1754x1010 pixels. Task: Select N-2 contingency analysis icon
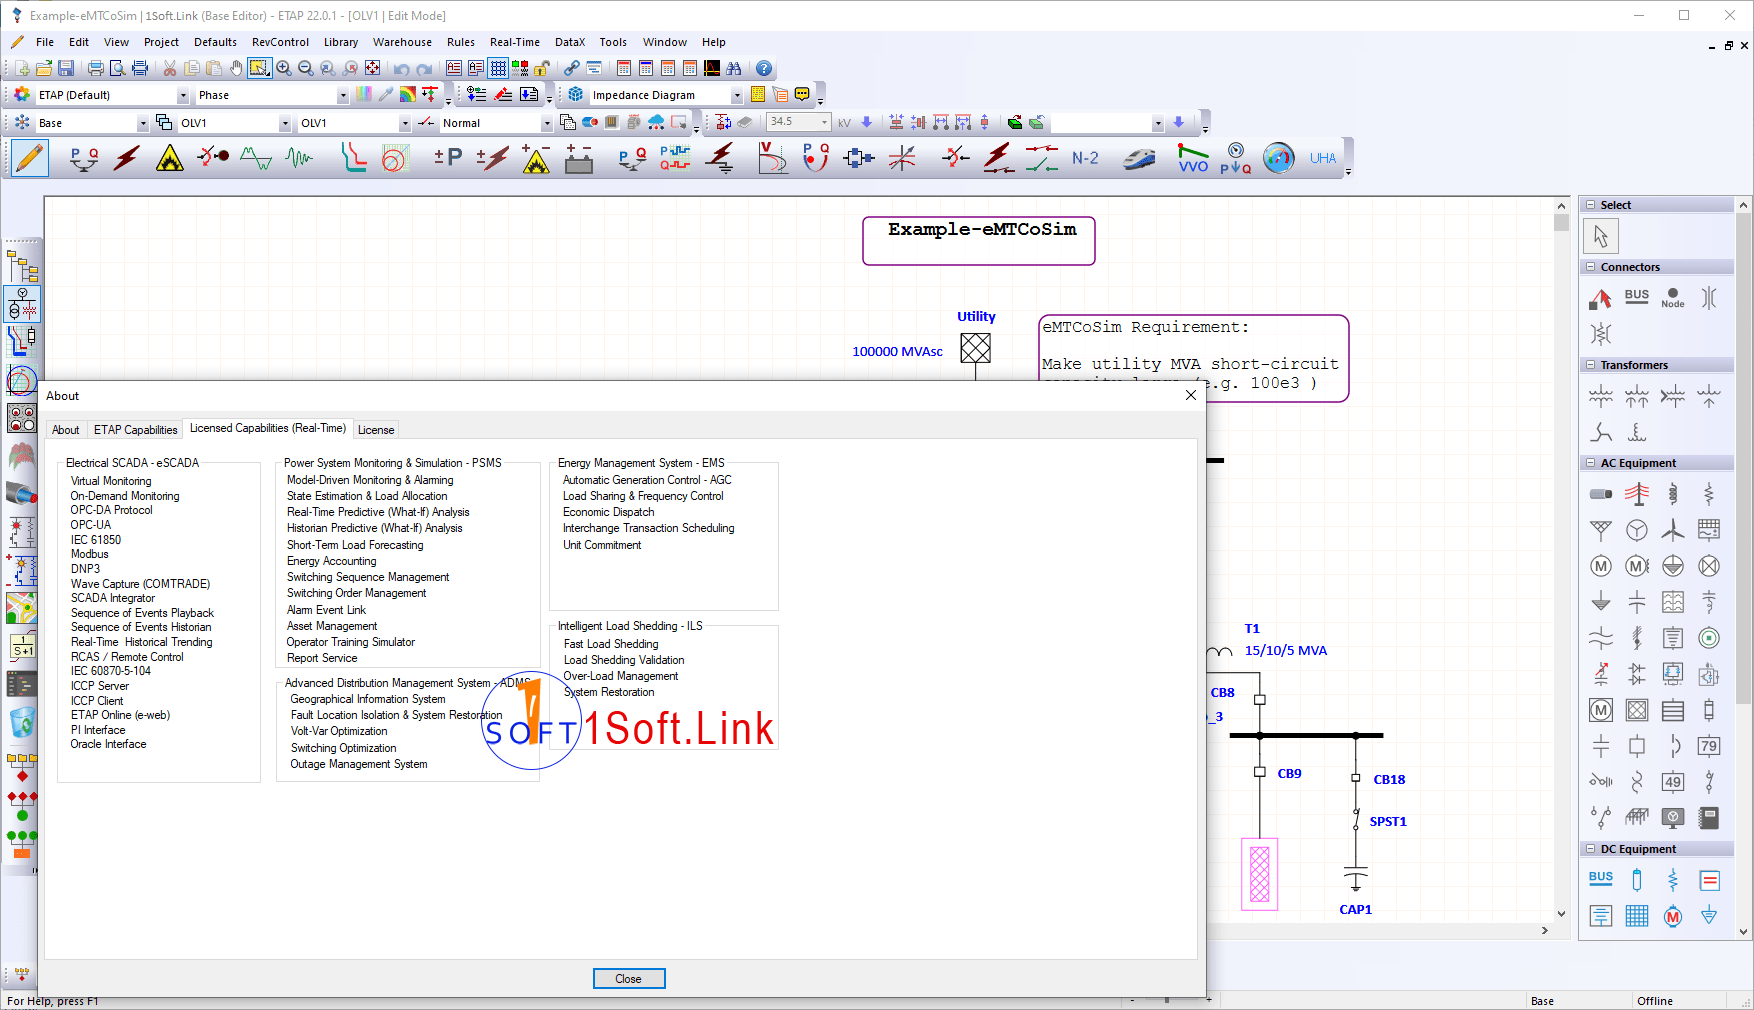[x=1085, y=158]
